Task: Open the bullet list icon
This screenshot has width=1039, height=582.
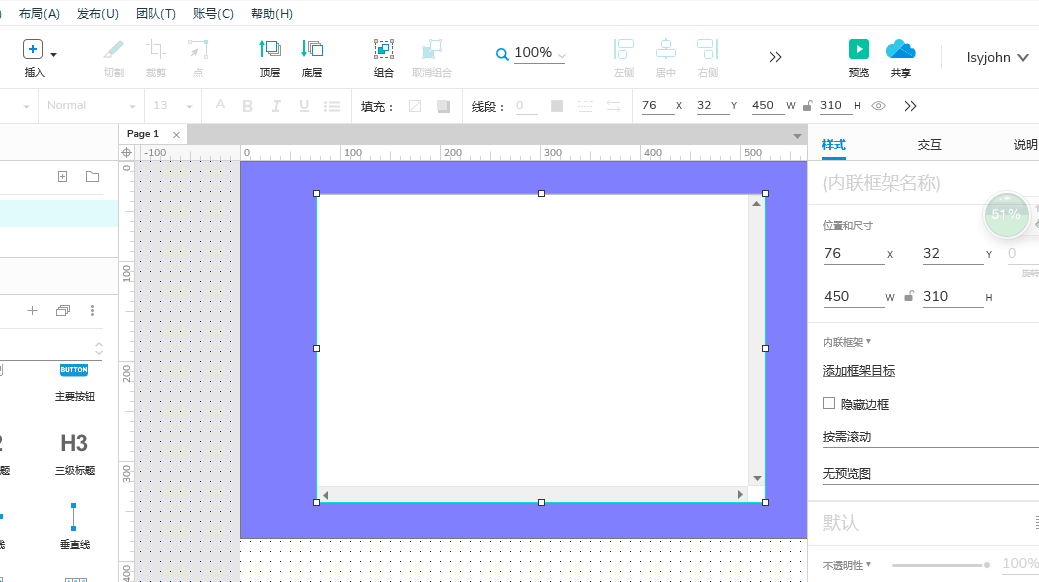Action: pos(332,106)
